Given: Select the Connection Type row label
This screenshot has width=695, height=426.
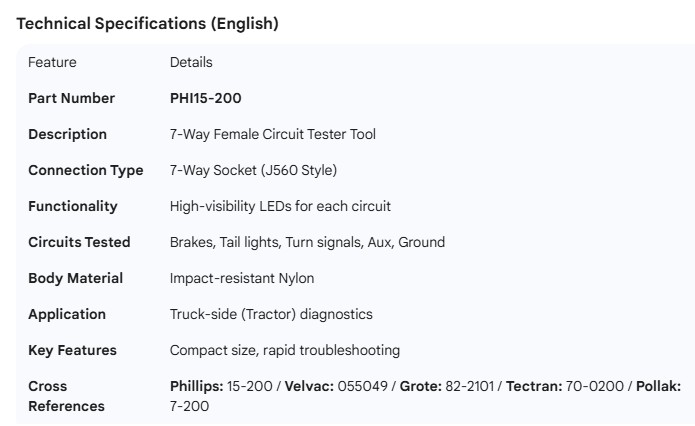Looking at the screenshot, I should [x=85, y=170].
